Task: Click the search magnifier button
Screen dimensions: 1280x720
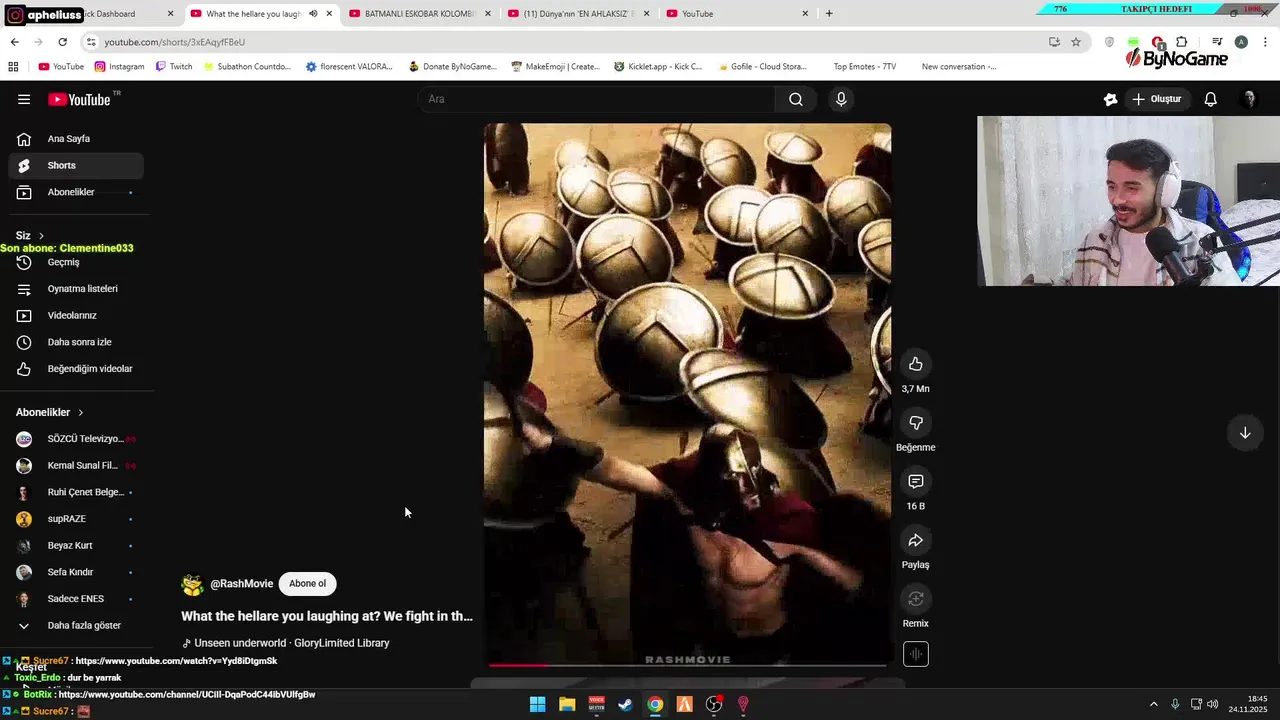Action: tap(796, 99)
